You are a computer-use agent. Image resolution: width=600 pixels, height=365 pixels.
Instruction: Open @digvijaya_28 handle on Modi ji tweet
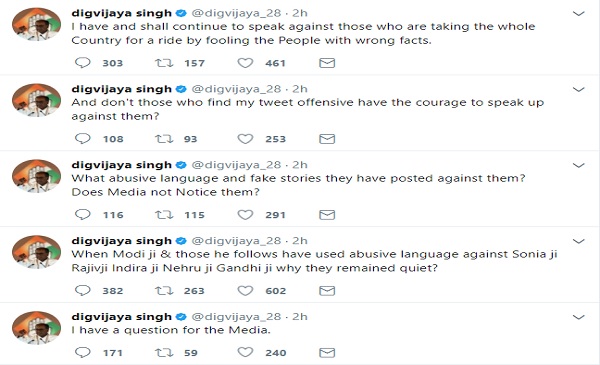(x=236, y=241)
